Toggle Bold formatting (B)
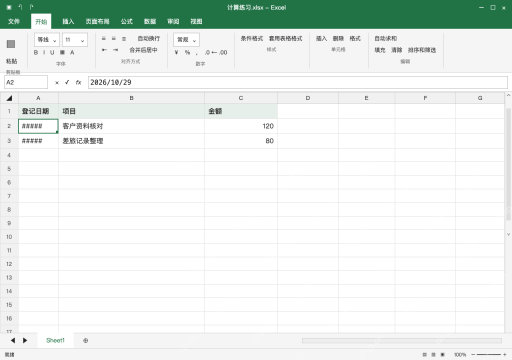512x360 pixels. (36, 52)
